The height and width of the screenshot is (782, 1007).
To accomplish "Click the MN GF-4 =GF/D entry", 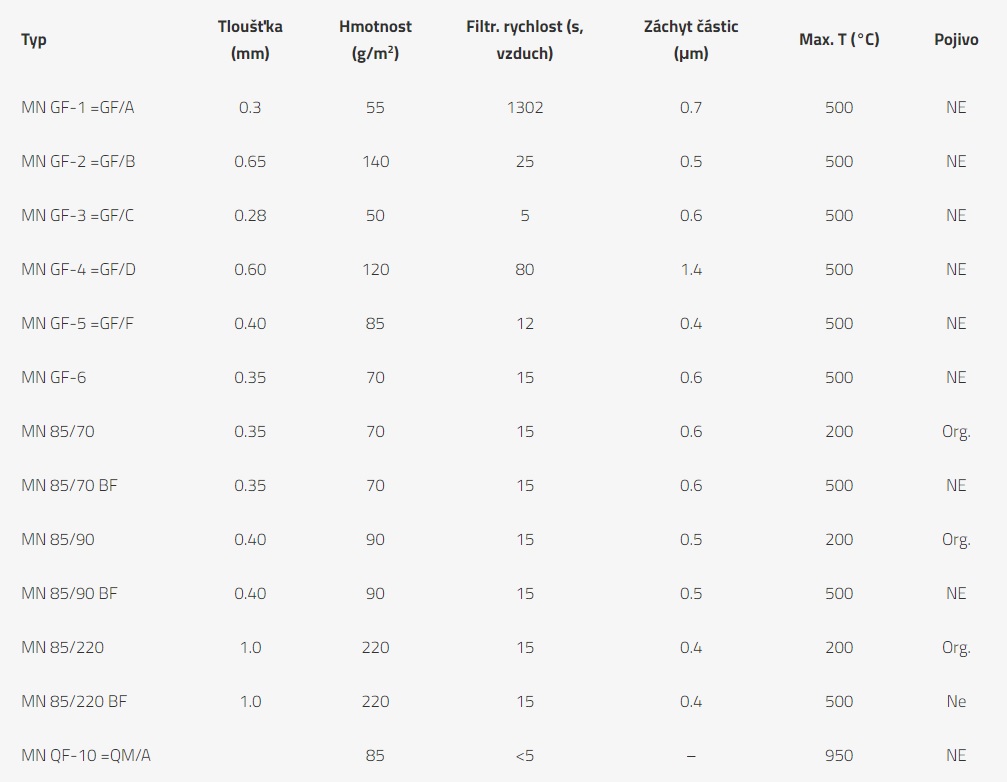I will pyautogui.click(x=78, y=269).
